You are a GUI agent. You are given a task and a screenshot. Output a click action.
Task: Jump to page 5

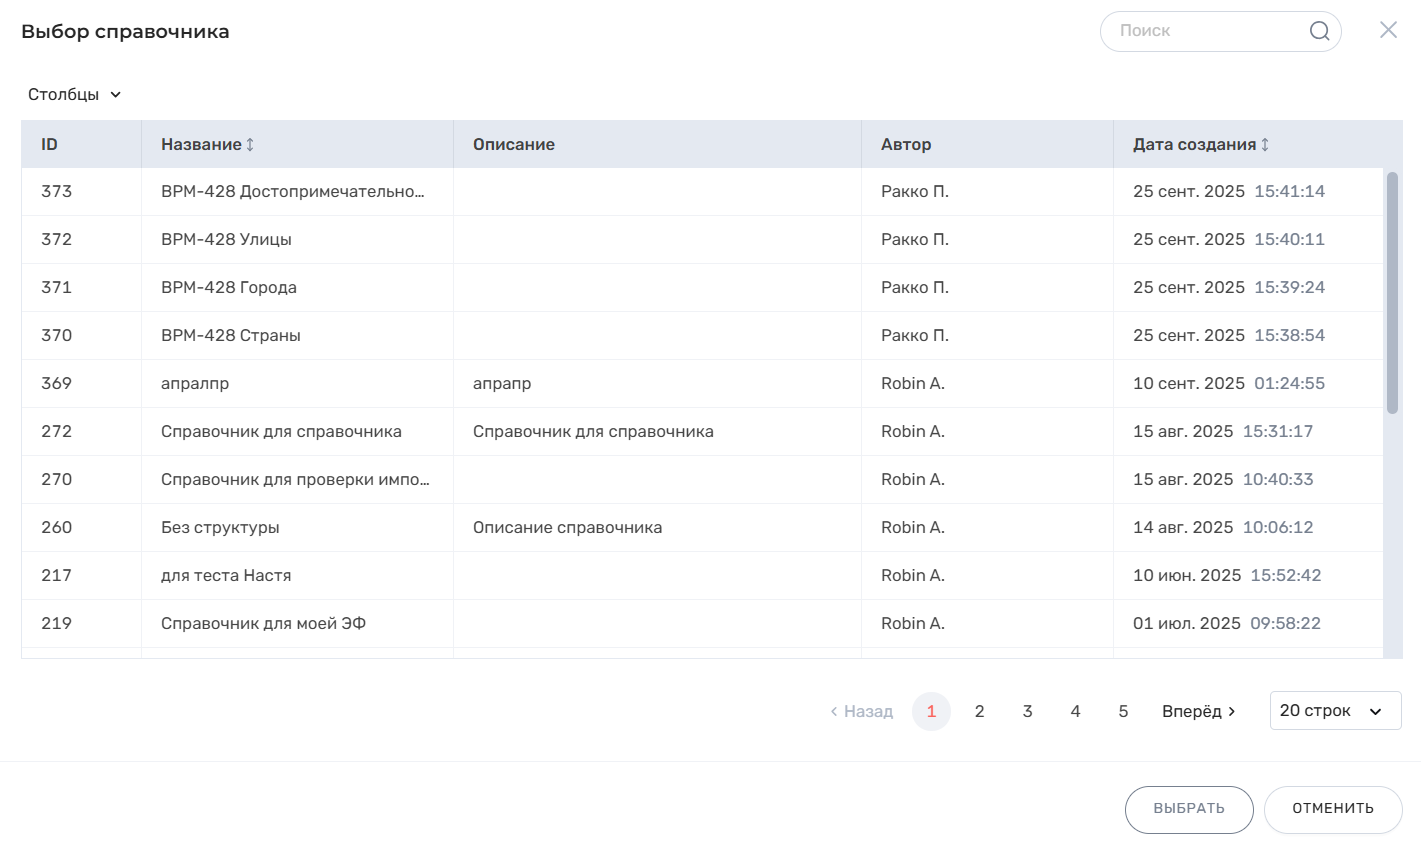1123,711
